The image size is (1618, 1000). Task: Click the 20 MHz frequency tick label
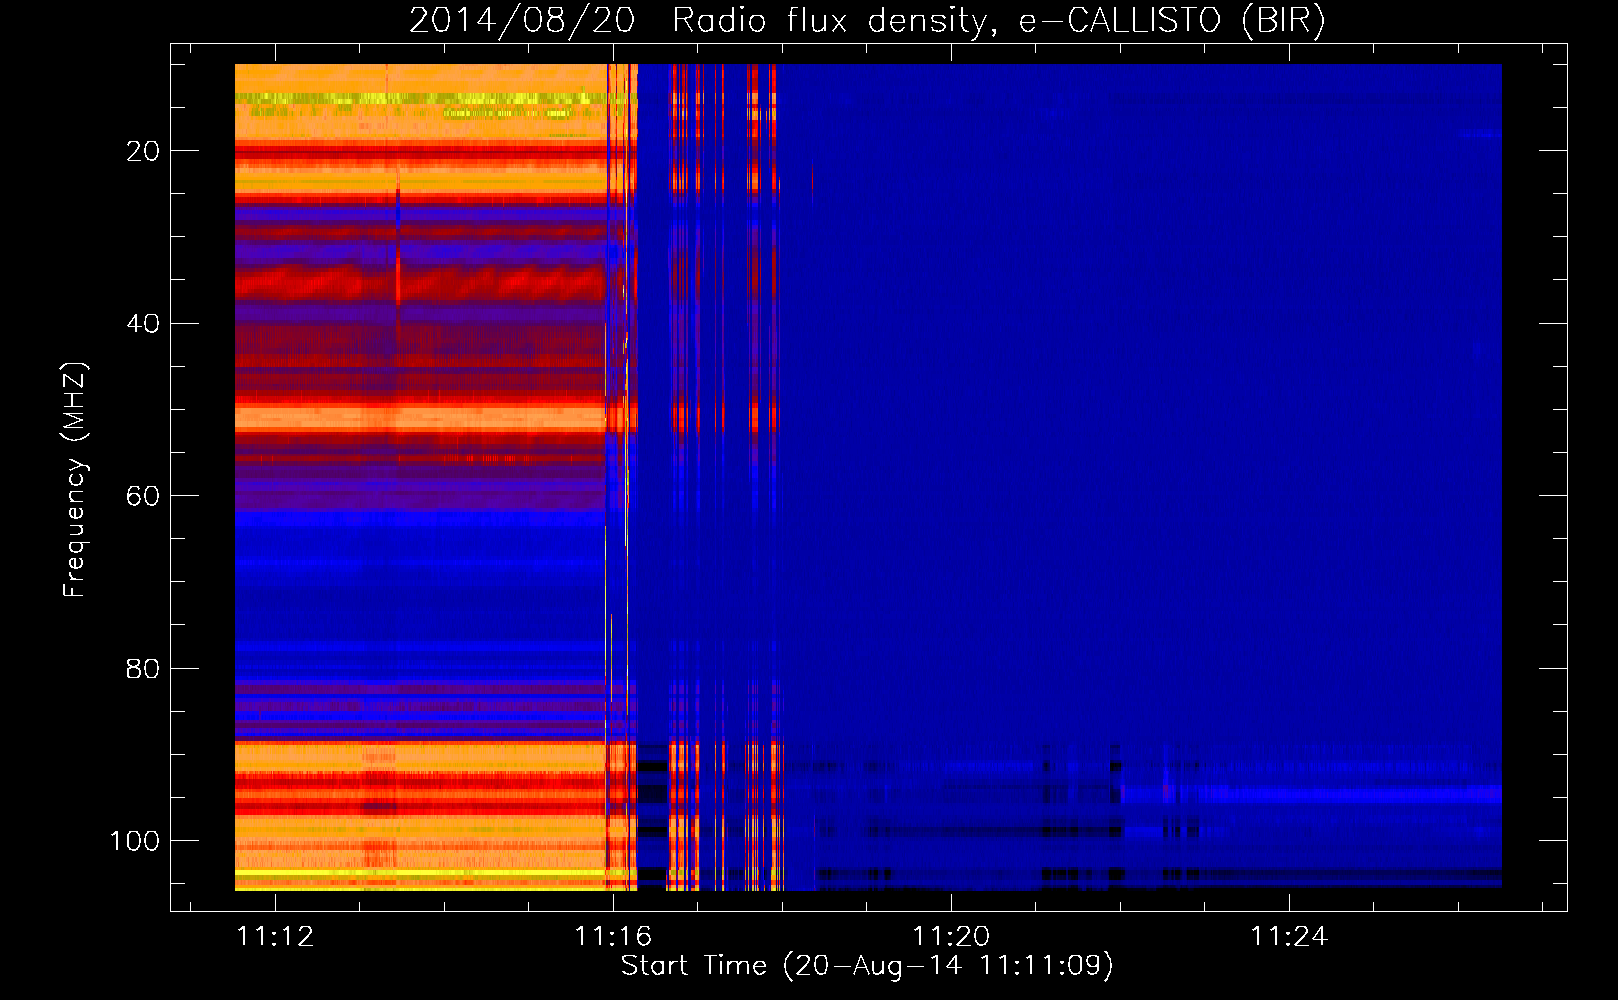[143, 151]
